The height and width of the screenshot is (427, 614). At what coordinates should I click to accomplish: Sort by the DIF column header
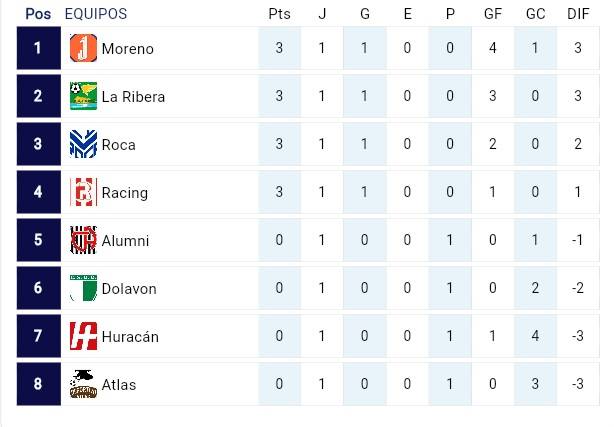578,14
